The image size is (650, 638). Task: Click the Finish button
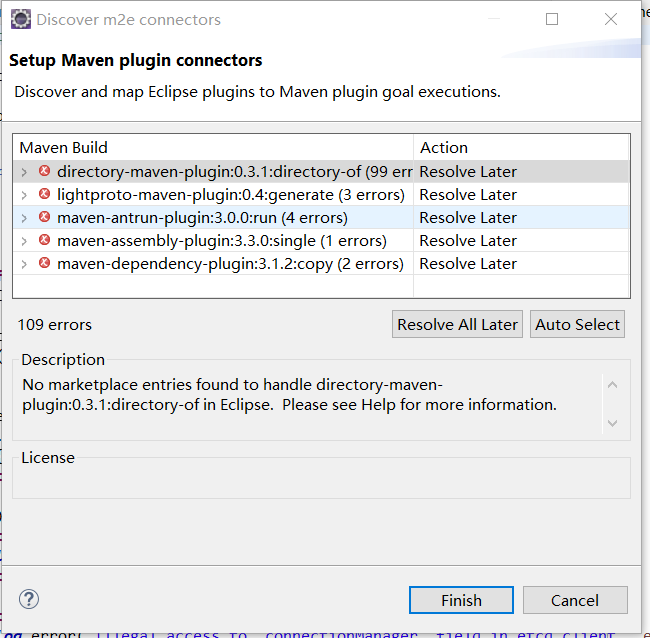(461, 600)
